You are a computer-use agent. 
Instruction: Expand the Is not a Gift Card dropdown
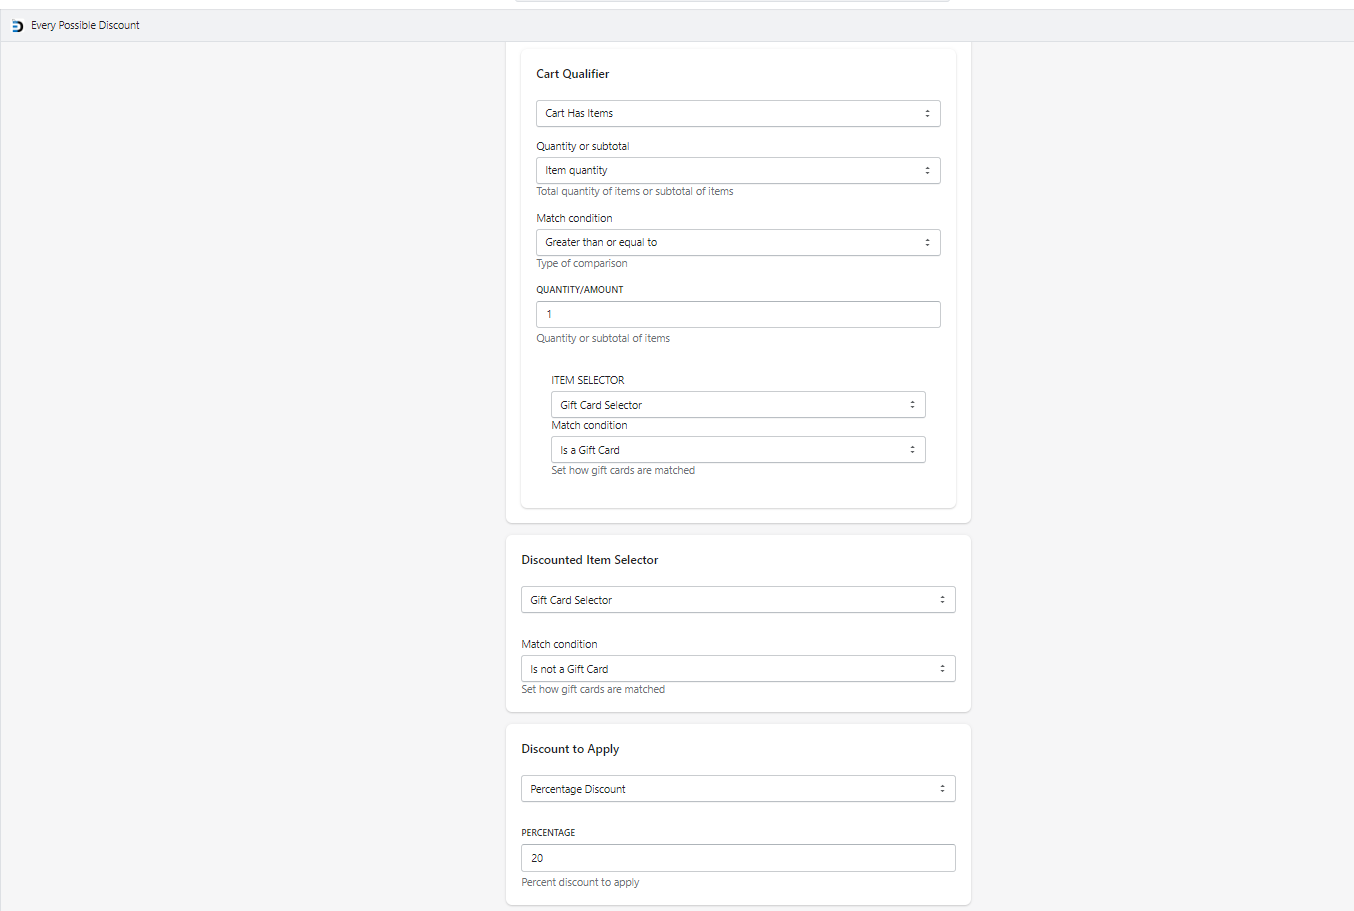click(738, 669)
